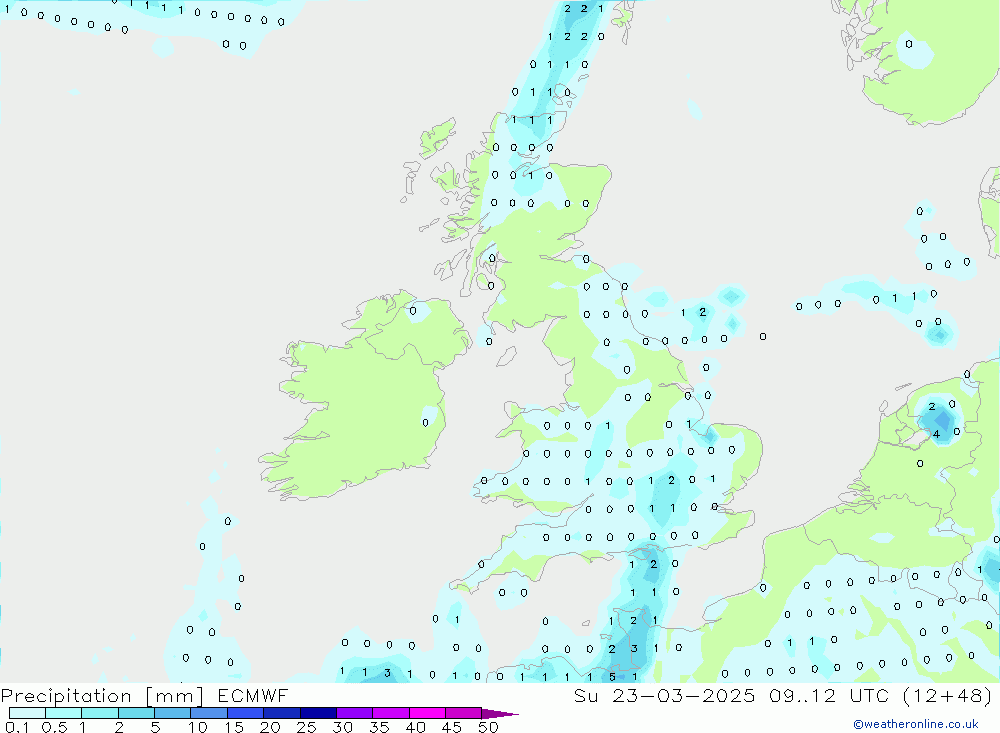Click the ECMWF model label

253,695
